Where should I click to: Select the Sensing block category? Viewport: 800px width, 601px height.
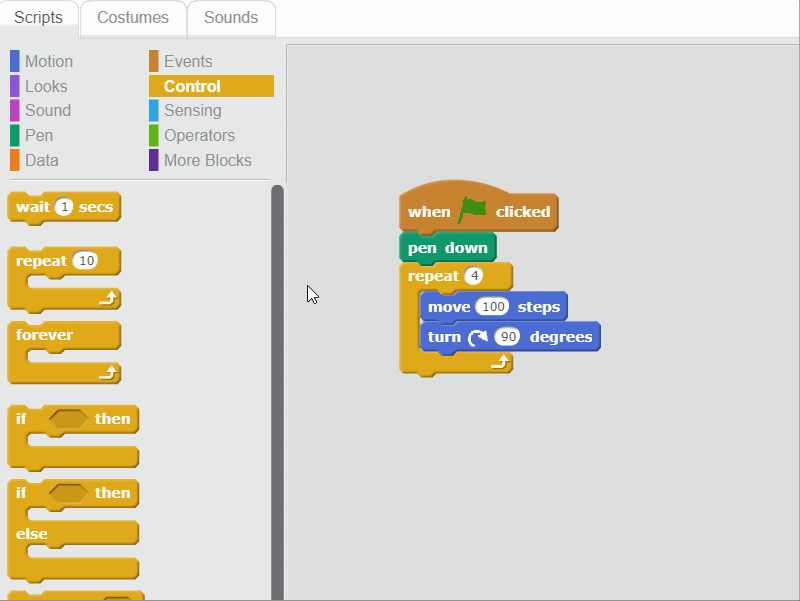point(192,110)
